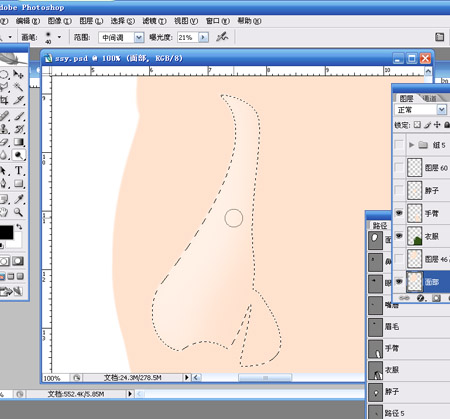Select the 眉毛 path entry

tap(409, 327)
